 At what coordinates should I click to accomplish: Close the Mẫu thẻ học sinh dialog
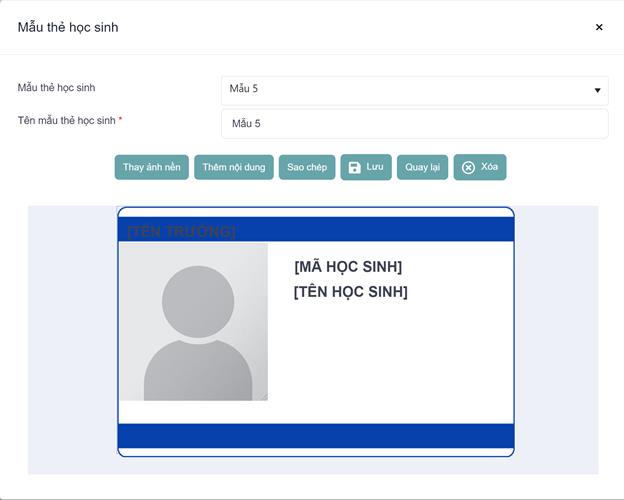[x=599, y=27]
